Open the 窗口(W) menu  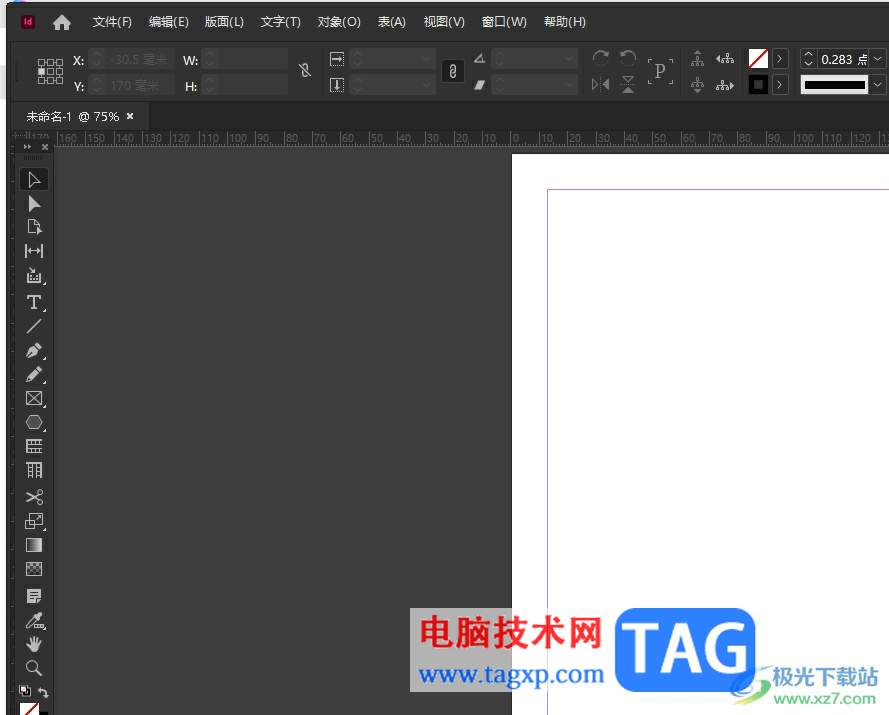pos(504,22)
